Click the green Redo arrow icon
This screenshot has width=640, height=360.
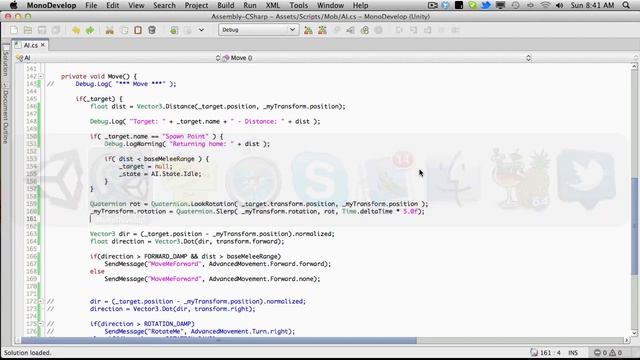(90, 30)
